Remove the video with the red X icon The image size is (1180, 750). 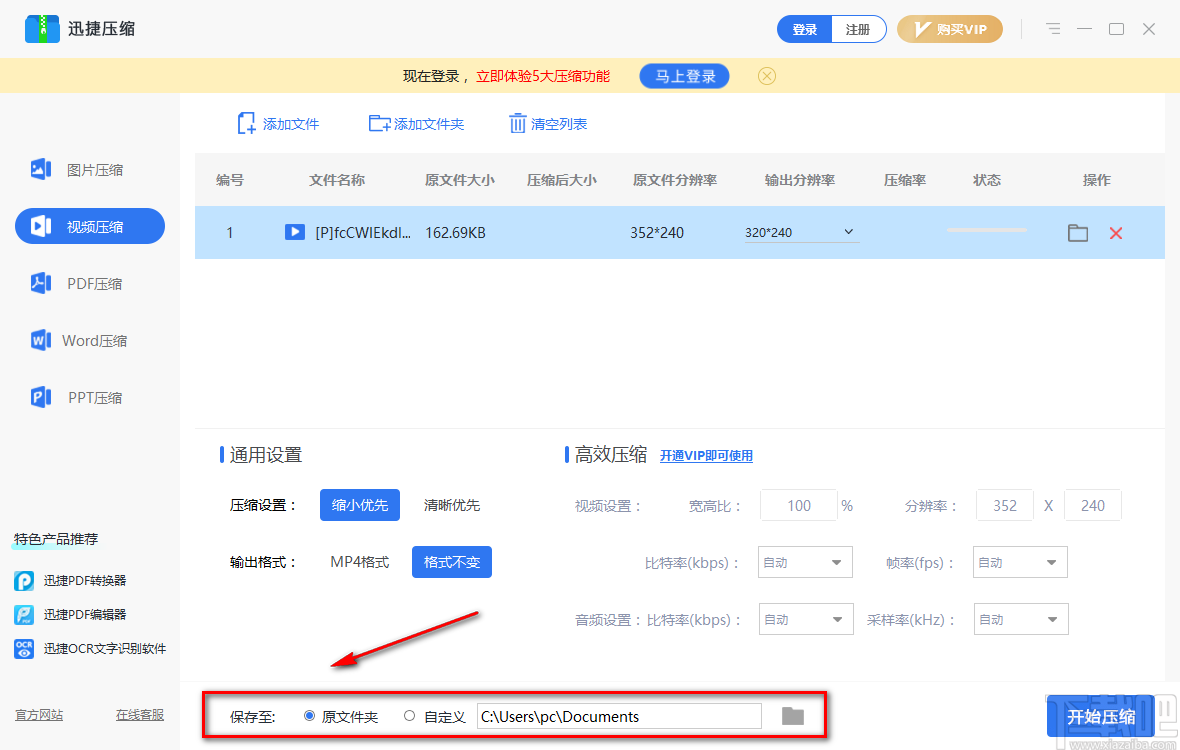pos(1115,232)
